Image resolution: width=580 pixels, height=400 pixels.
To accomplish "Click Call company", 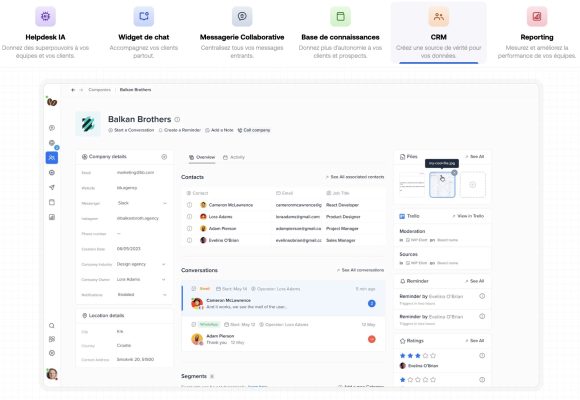I will [x=254, y=130].
